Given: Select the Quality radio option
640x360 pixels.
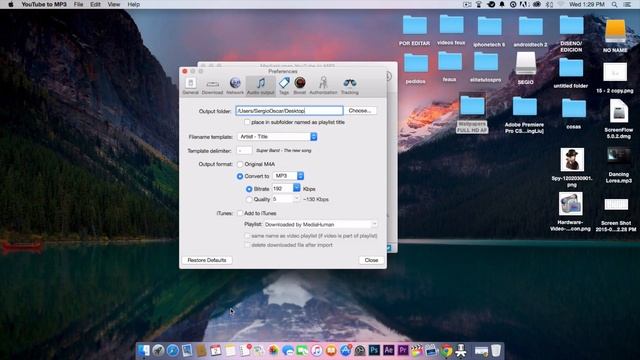Looking at the screenshot, I should [x=249, y=200].
